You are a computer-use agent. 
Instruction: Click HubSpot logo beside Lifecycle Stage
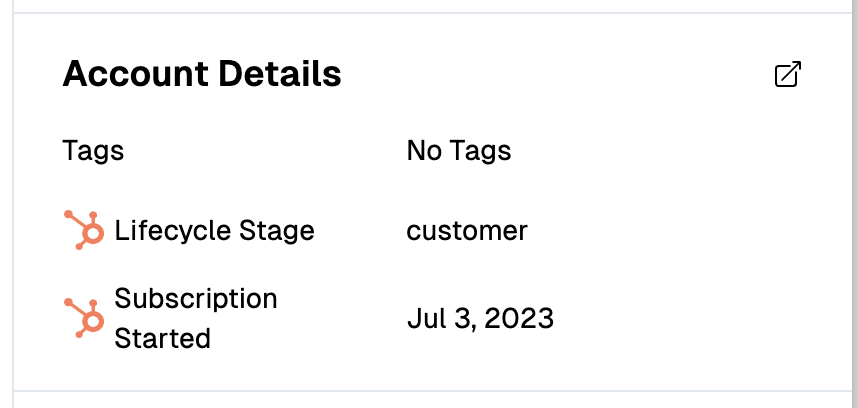click(84, 231)
